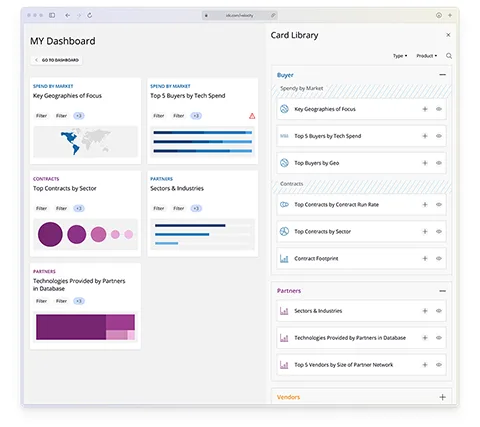This screenshot has width=480, height=427.
Task: Preview Top 5 Buyers by Tech Spend eye icon
Action: [439, 136]
